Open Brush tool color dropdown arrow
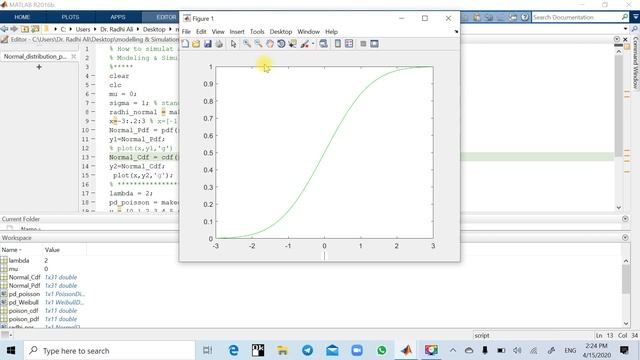 (x=313, y=44)
